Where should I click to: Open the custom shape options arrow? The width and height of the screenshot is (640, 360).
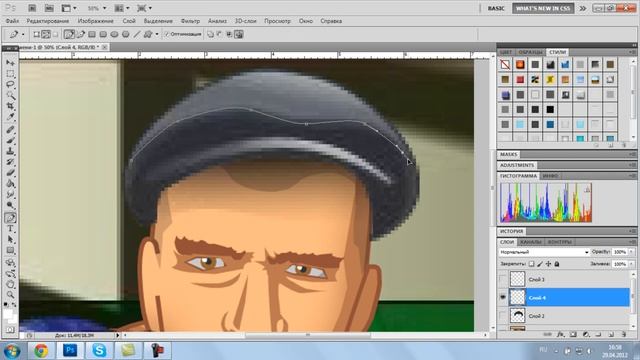click(x=157, y=35)
